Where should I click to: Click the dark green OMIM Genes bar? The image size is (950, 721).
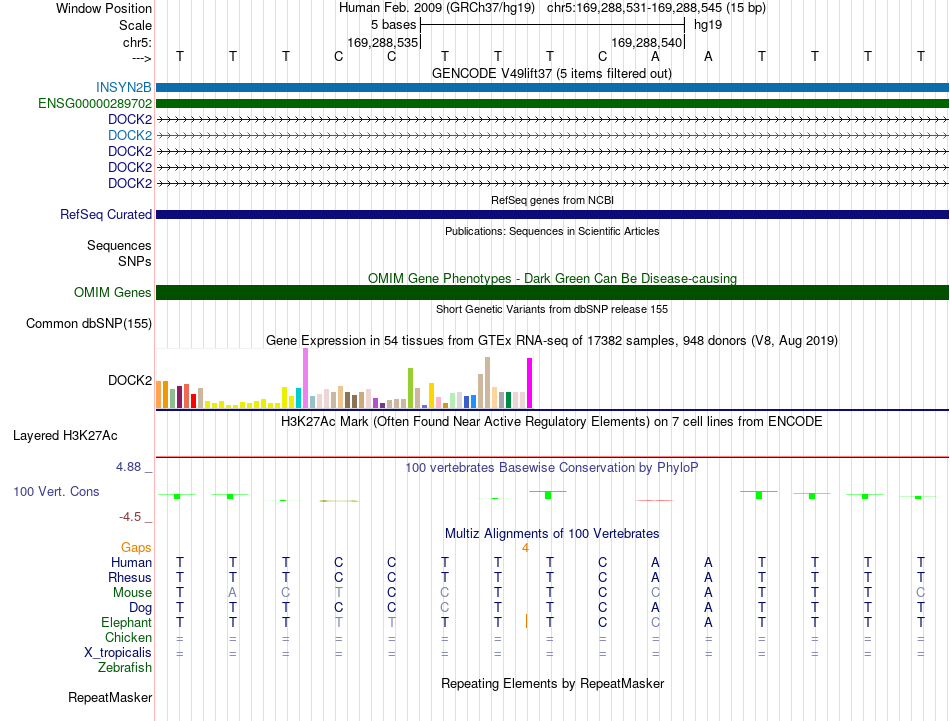pos(552,293)
